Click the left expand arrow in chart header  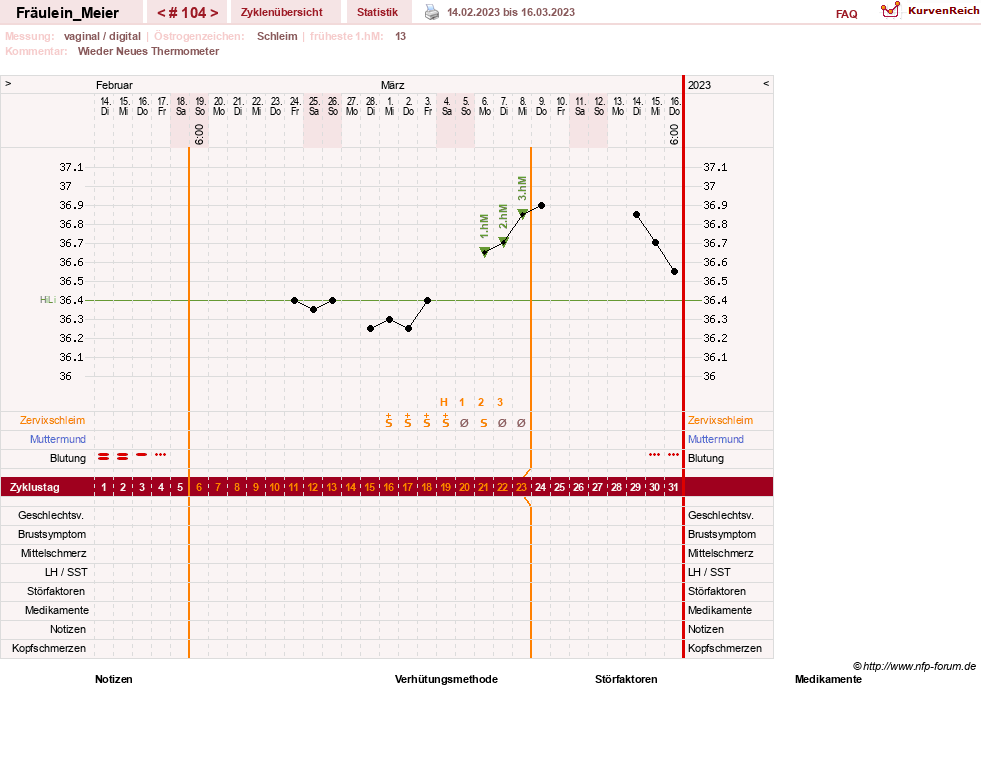tap(8, 83)
